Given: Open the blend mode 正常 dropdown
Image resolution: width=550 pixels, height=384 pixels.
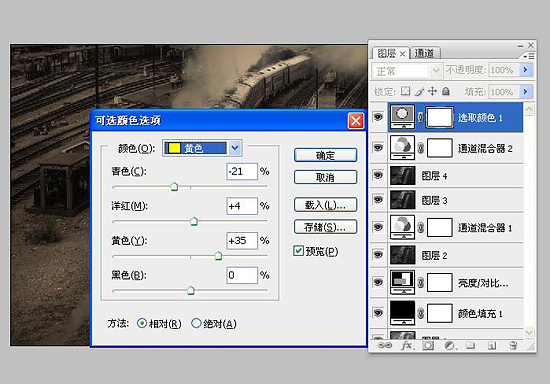Looking at the screenshot, I should 407,71.
